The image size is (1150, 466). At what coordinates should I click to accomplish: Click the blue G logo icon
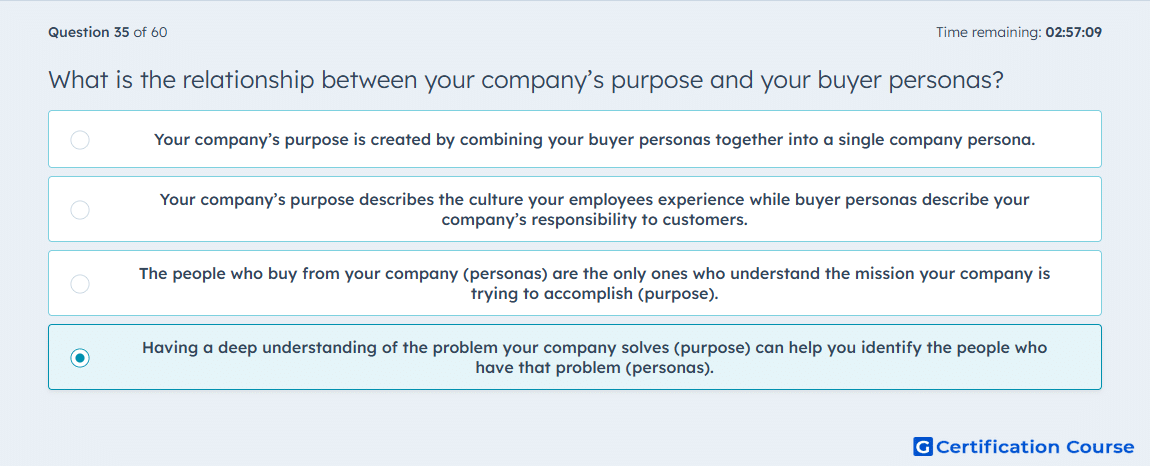(923, 446)
